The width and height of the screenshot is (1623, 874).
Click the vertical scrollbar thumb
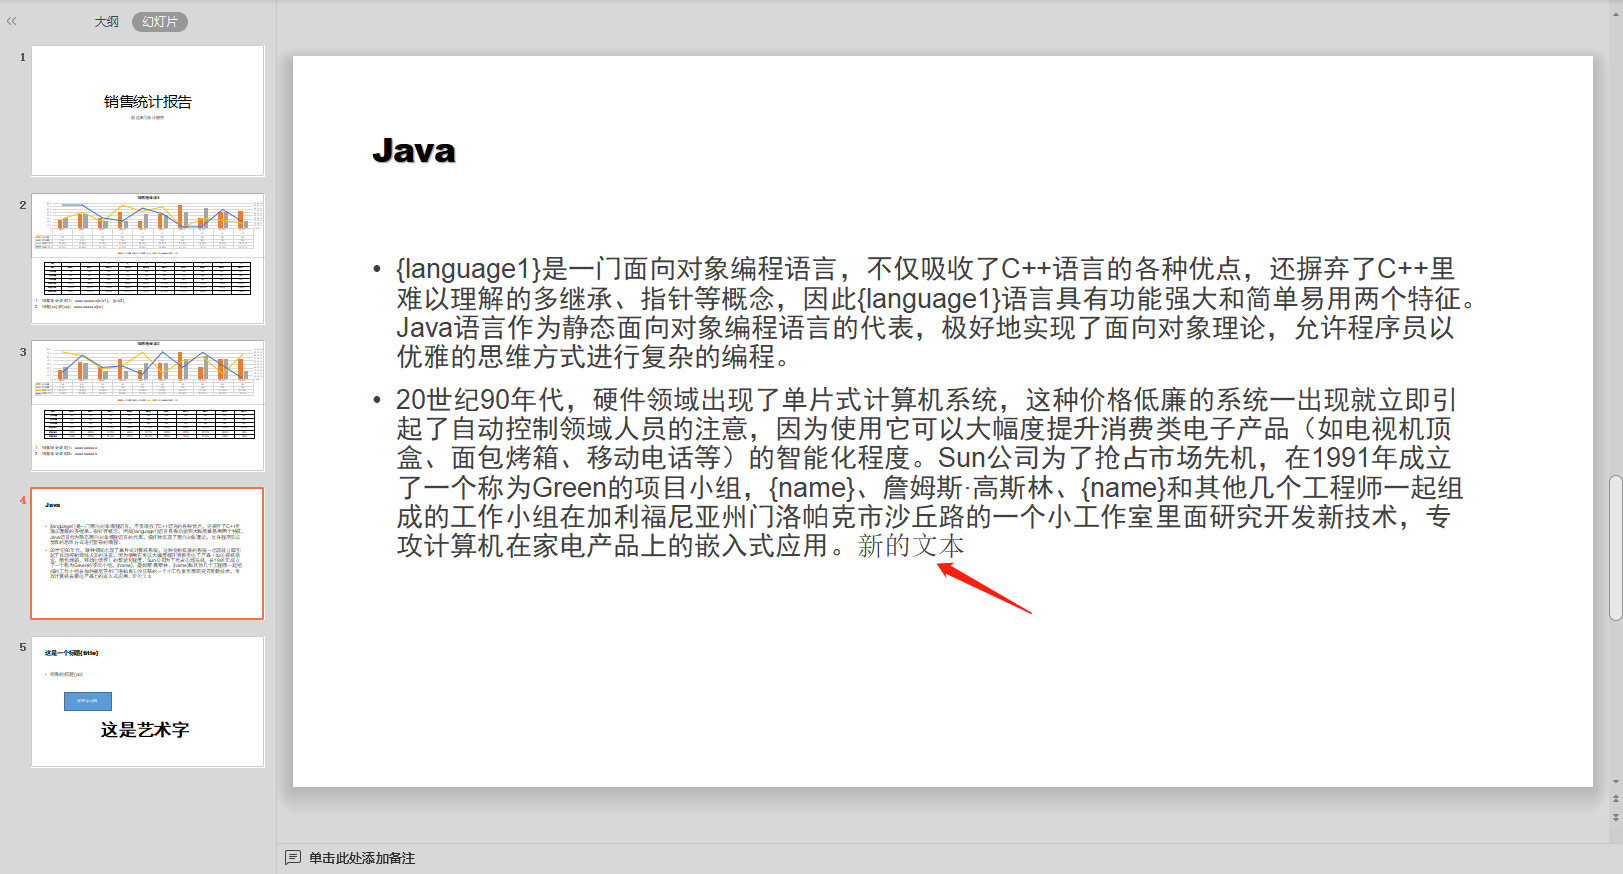[x=1615, y=548]
